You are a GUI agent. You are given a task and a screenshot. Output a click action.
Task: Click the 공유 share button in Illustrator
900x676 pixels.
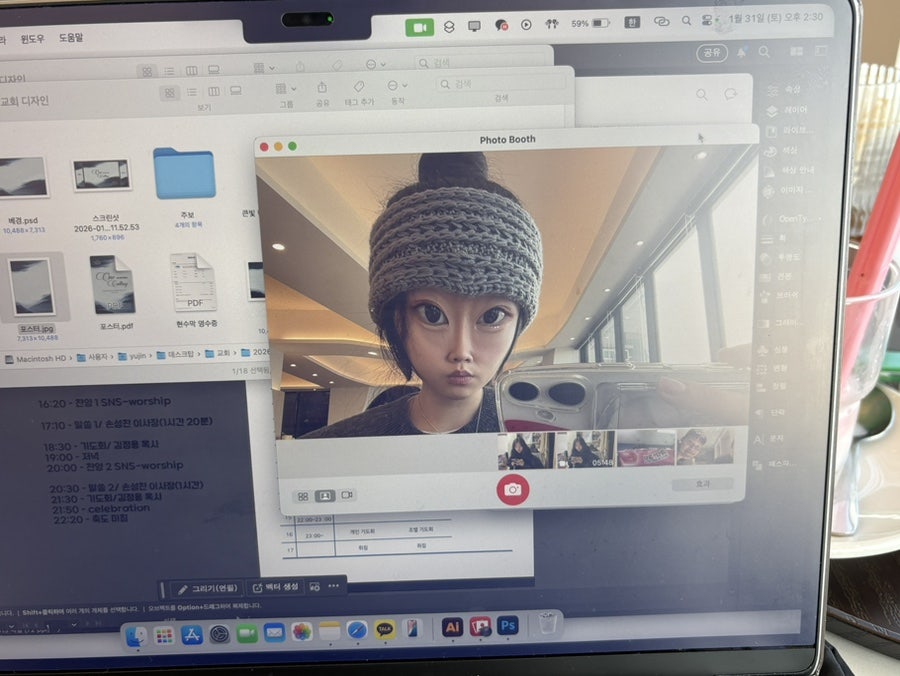[x=712, y=52]
